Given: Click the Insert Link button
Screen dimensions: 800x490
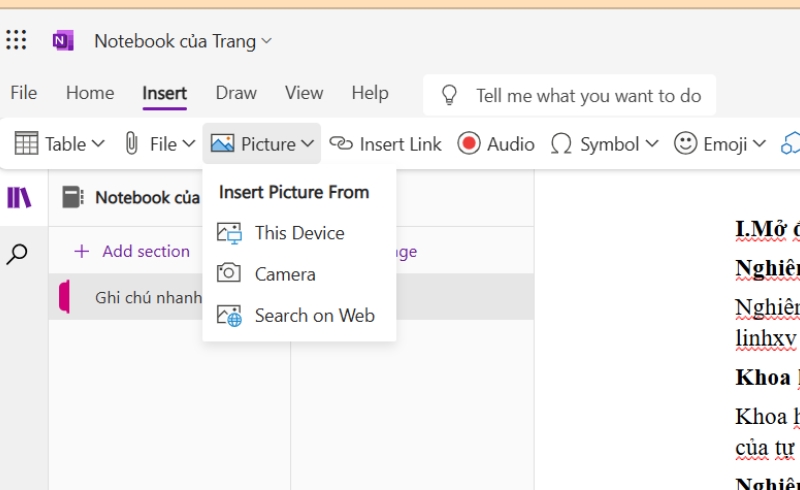Looking at the screenshot, I should (385, 144).
